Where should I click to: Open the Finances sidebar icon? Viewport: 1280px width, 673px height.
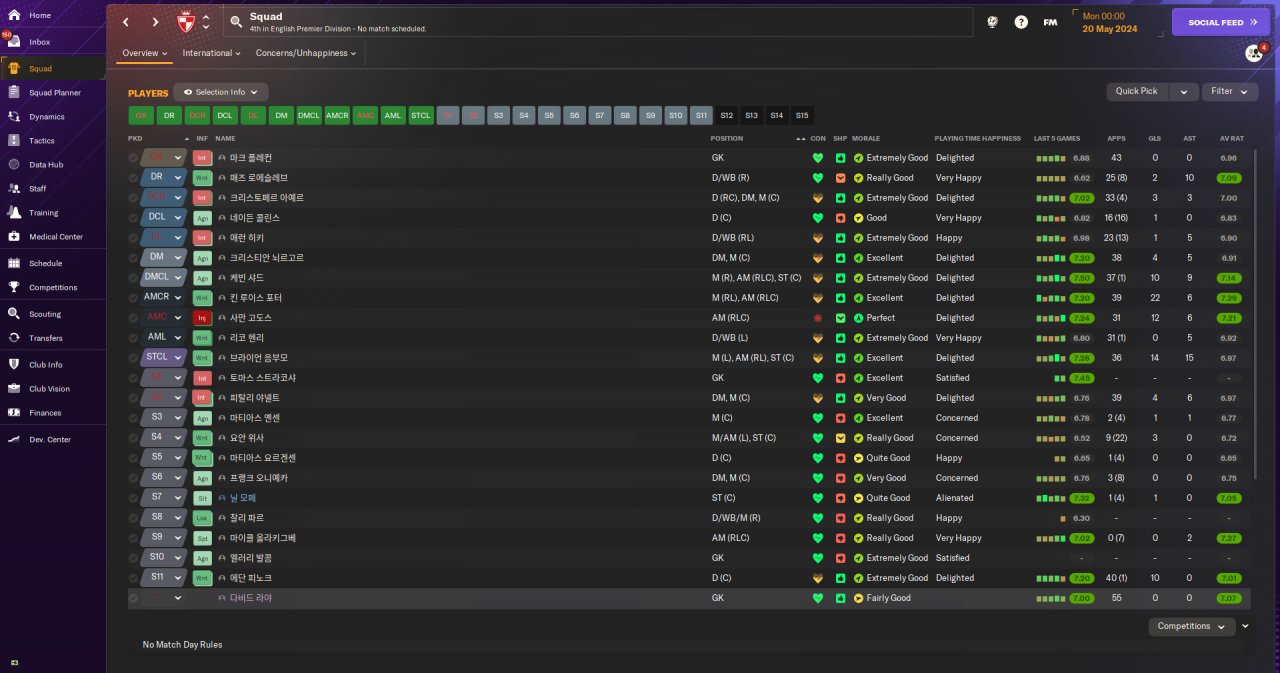pyautogui.click(x=14, y=412)
